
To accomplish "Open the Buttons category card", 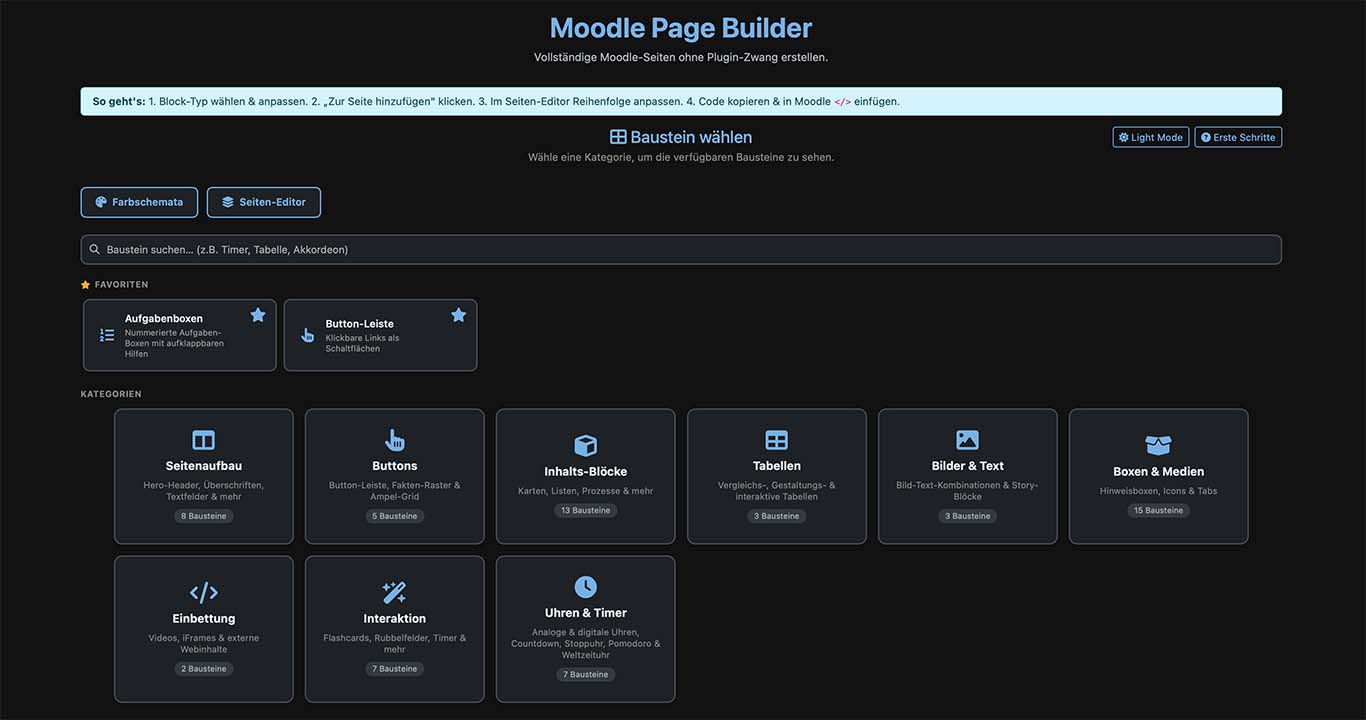I will 395,476.
